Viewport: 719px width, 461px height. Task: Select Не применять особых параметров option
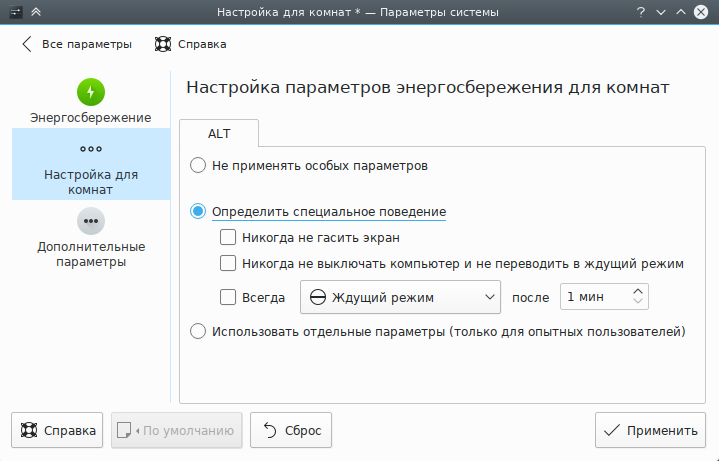[198, 165]
